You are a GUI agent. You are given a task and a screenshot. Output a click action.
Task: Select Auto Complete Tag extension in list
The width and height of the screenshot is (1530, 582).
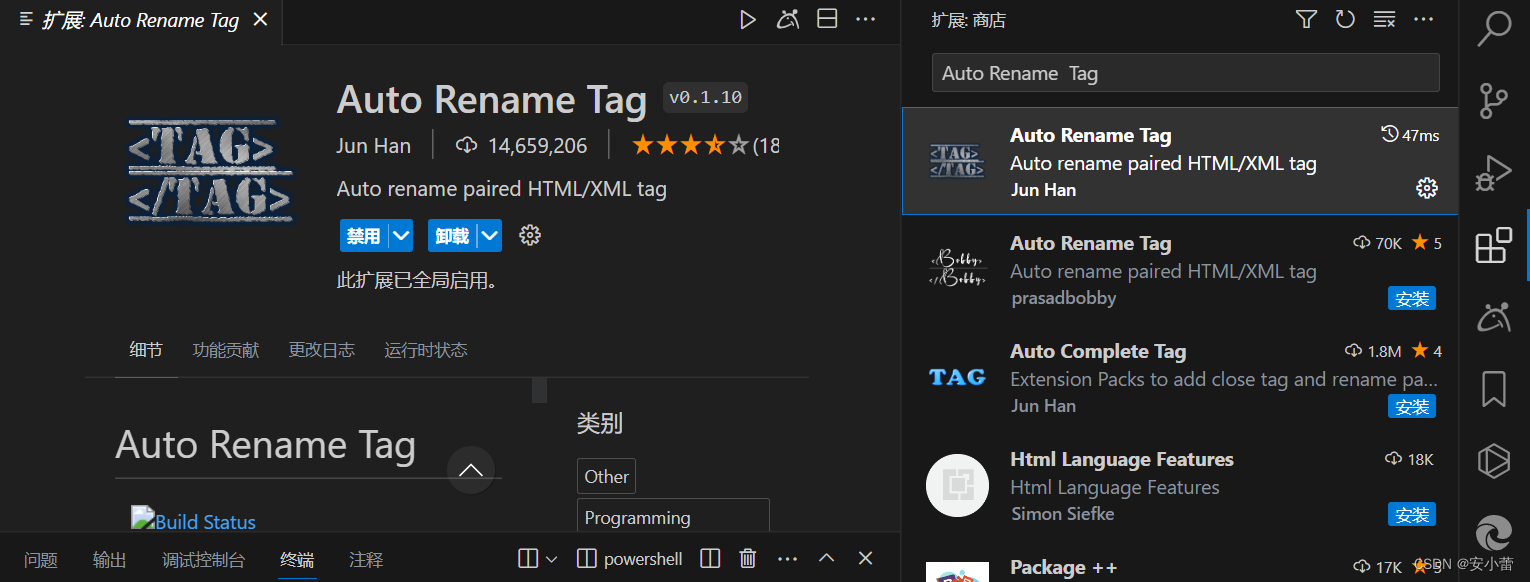1180,377
